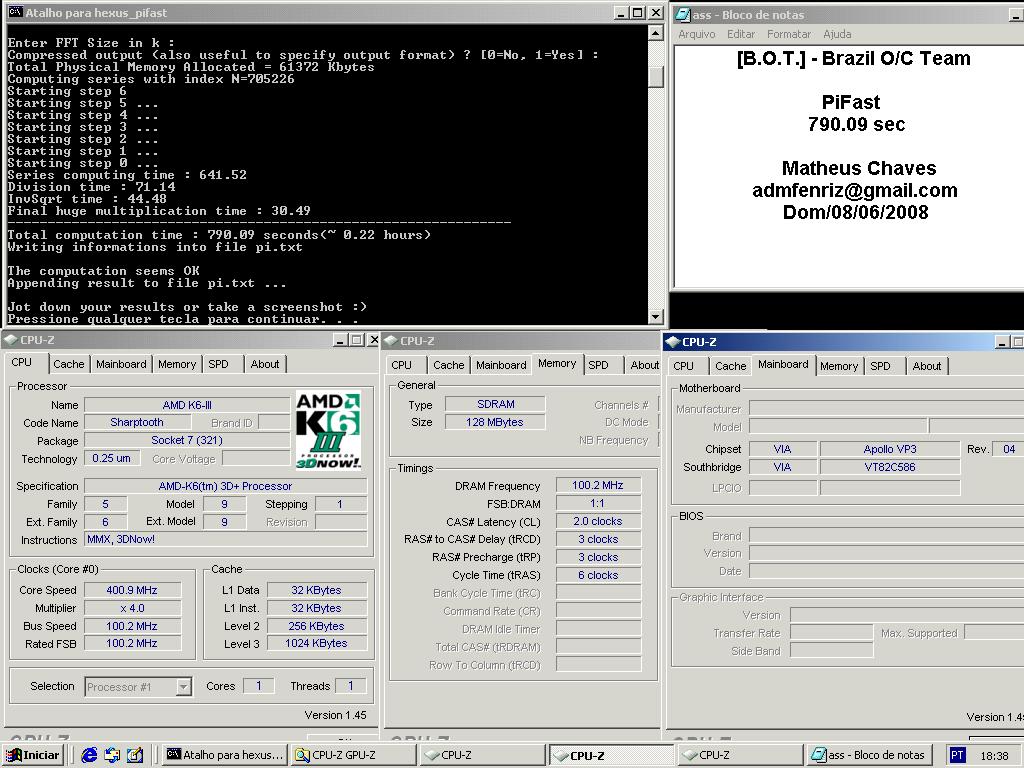Viewport: 1024px width, 768px height.
Task: Select the CPU tab in the CPU-Z window showing Timings
Action: pyautogui.click(x=402, y=366)
